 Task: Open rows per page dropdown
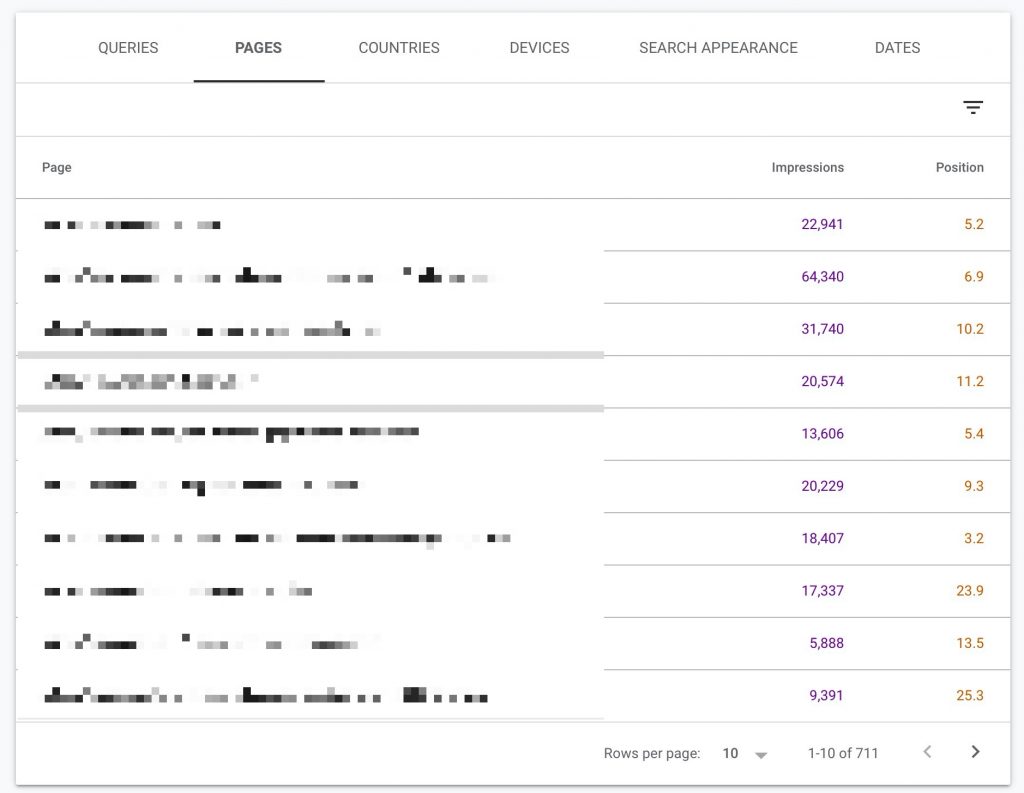(x=744, y=753)
